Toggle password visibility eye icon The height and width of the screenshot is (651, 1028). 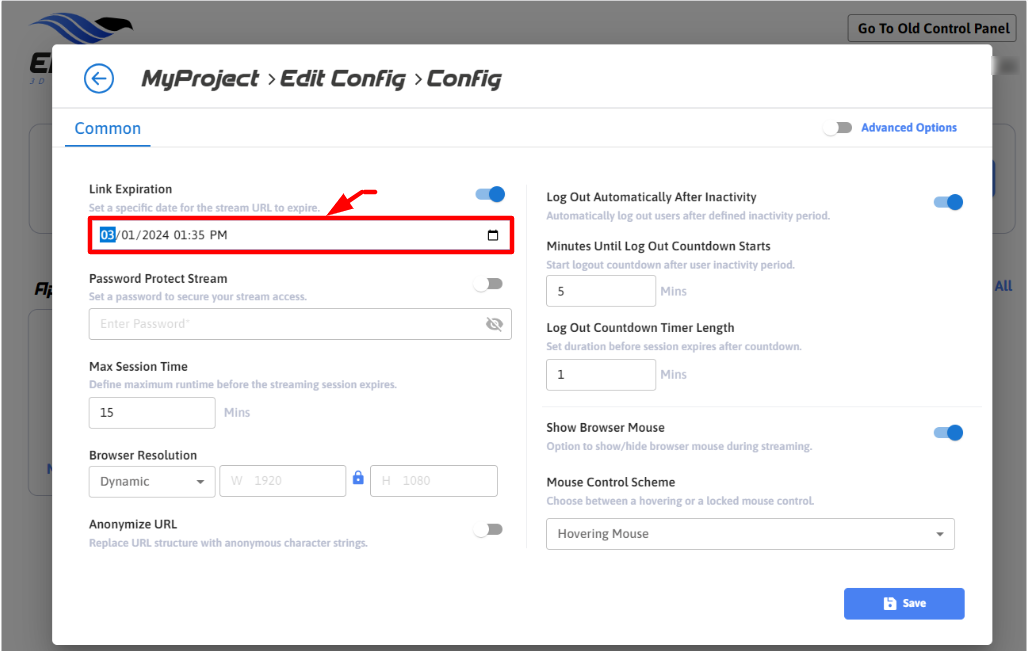pyautogui.click(x=493, y=324)
